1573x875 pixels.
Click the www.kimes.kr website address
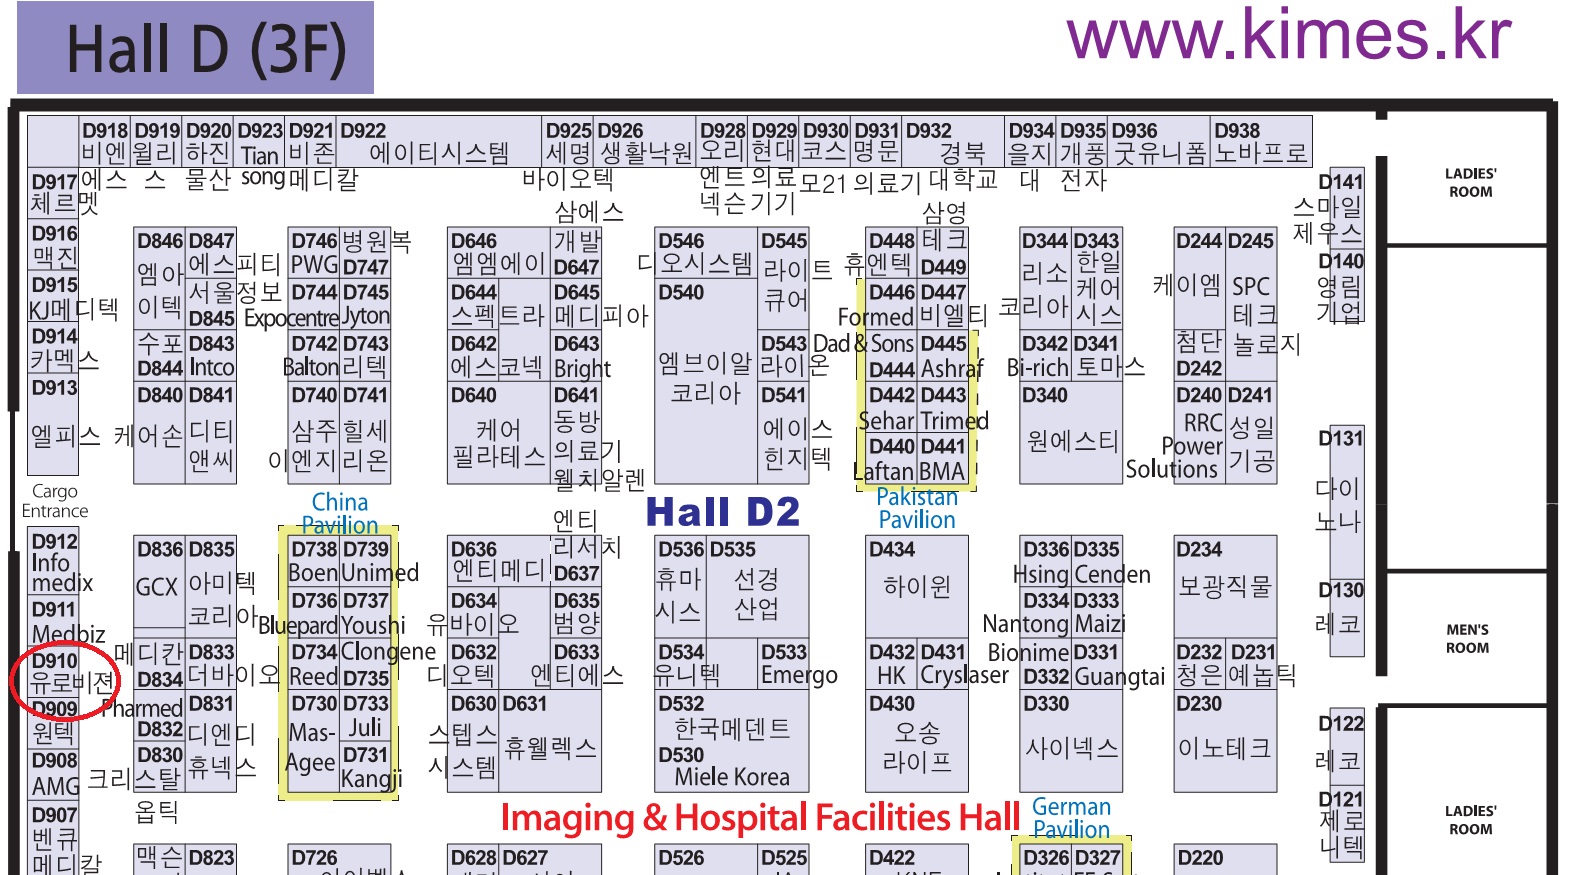[1289, 36]
